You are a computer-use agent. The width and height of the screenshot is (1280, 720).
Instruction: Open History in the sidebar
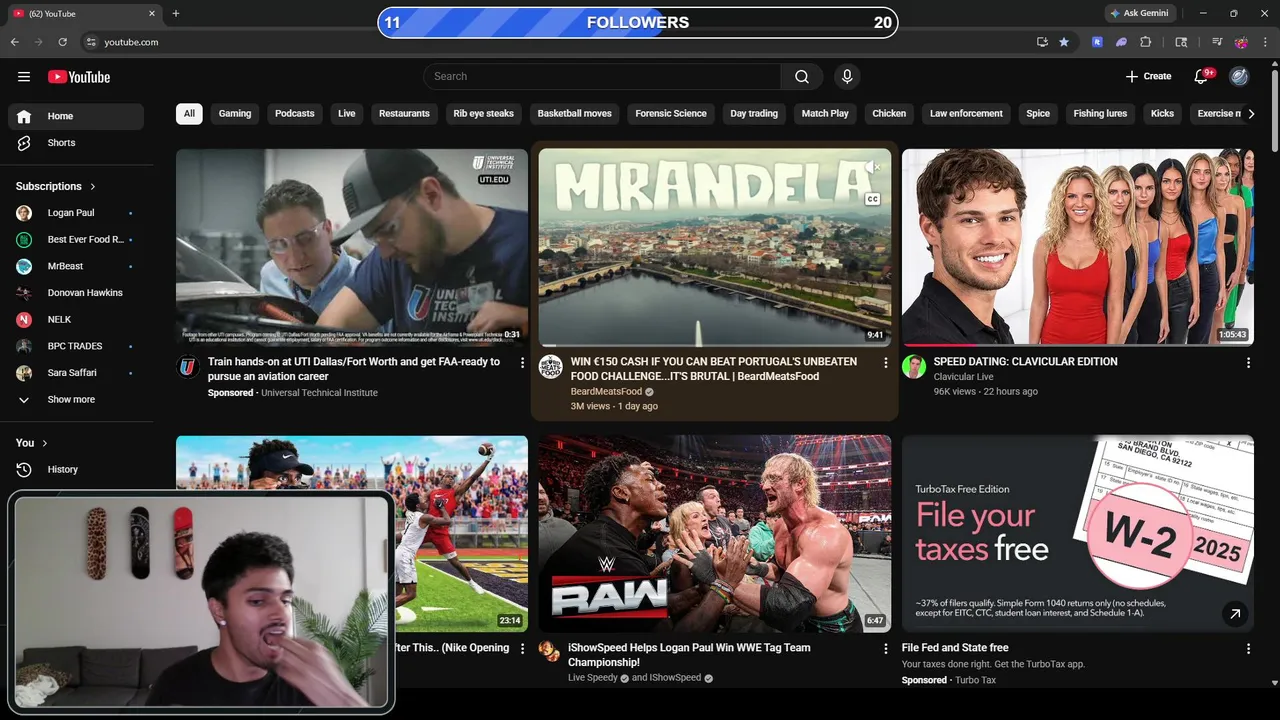76,469
